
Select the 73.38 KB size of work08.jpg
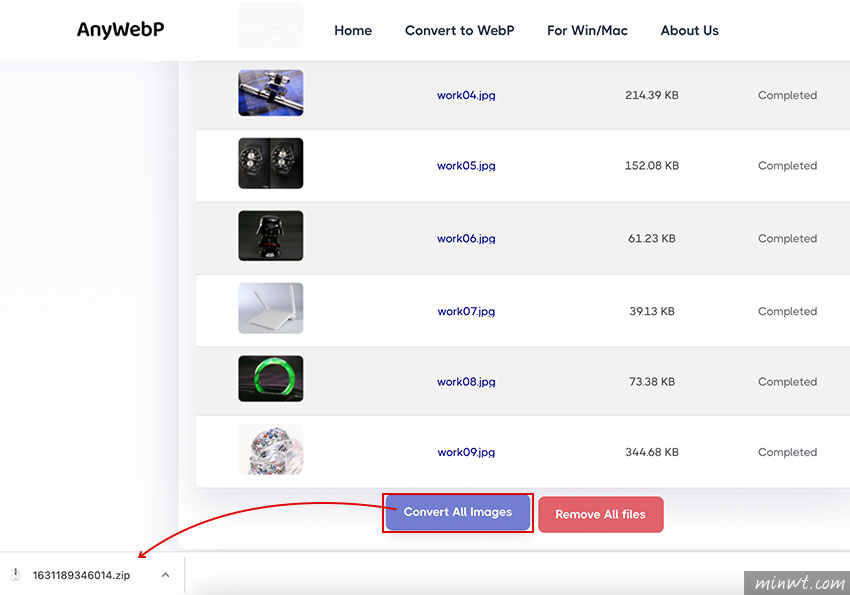pos(652,382)
